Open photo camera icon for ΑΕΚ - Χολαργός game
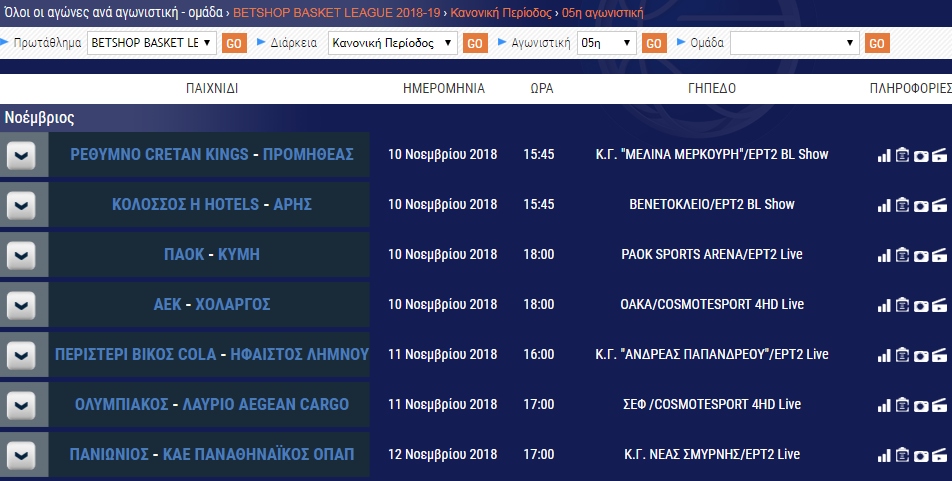The image size is (952, 481). click(x=921, y=306)
